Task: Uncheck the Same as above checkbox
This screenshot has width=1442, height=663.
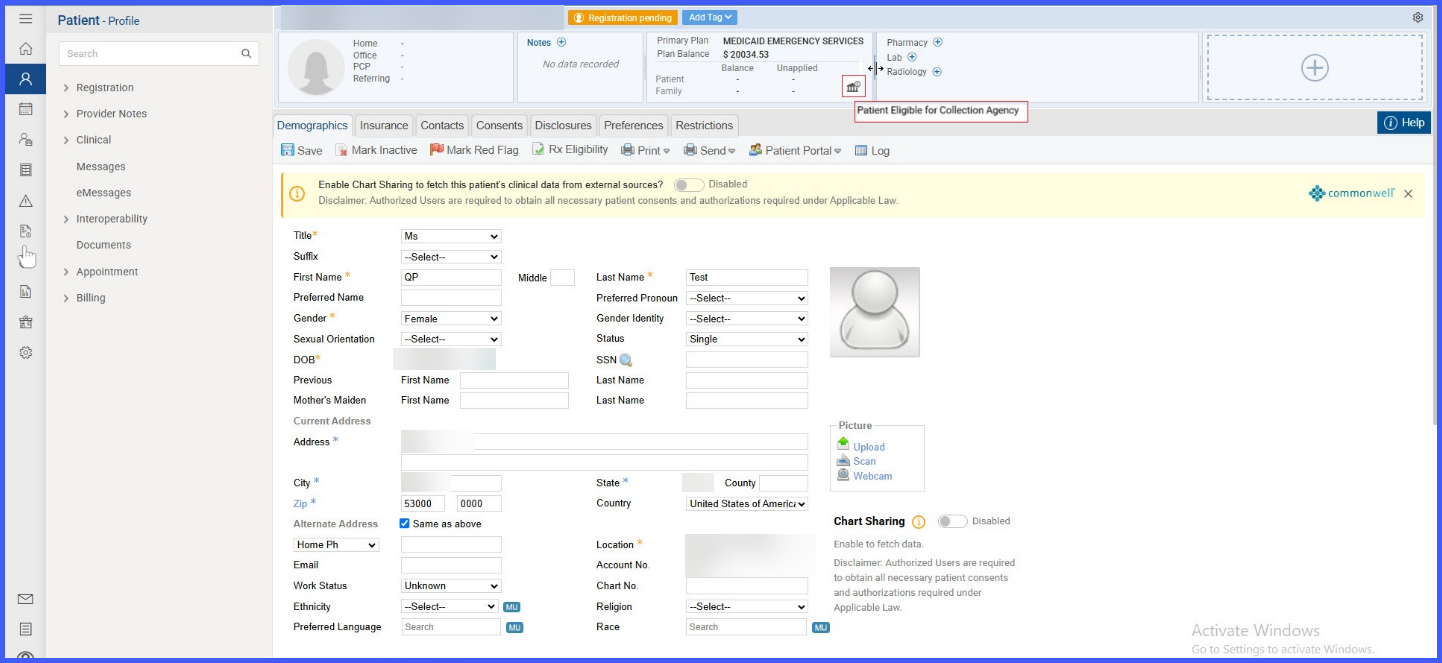Action: [x=404, y=524]
